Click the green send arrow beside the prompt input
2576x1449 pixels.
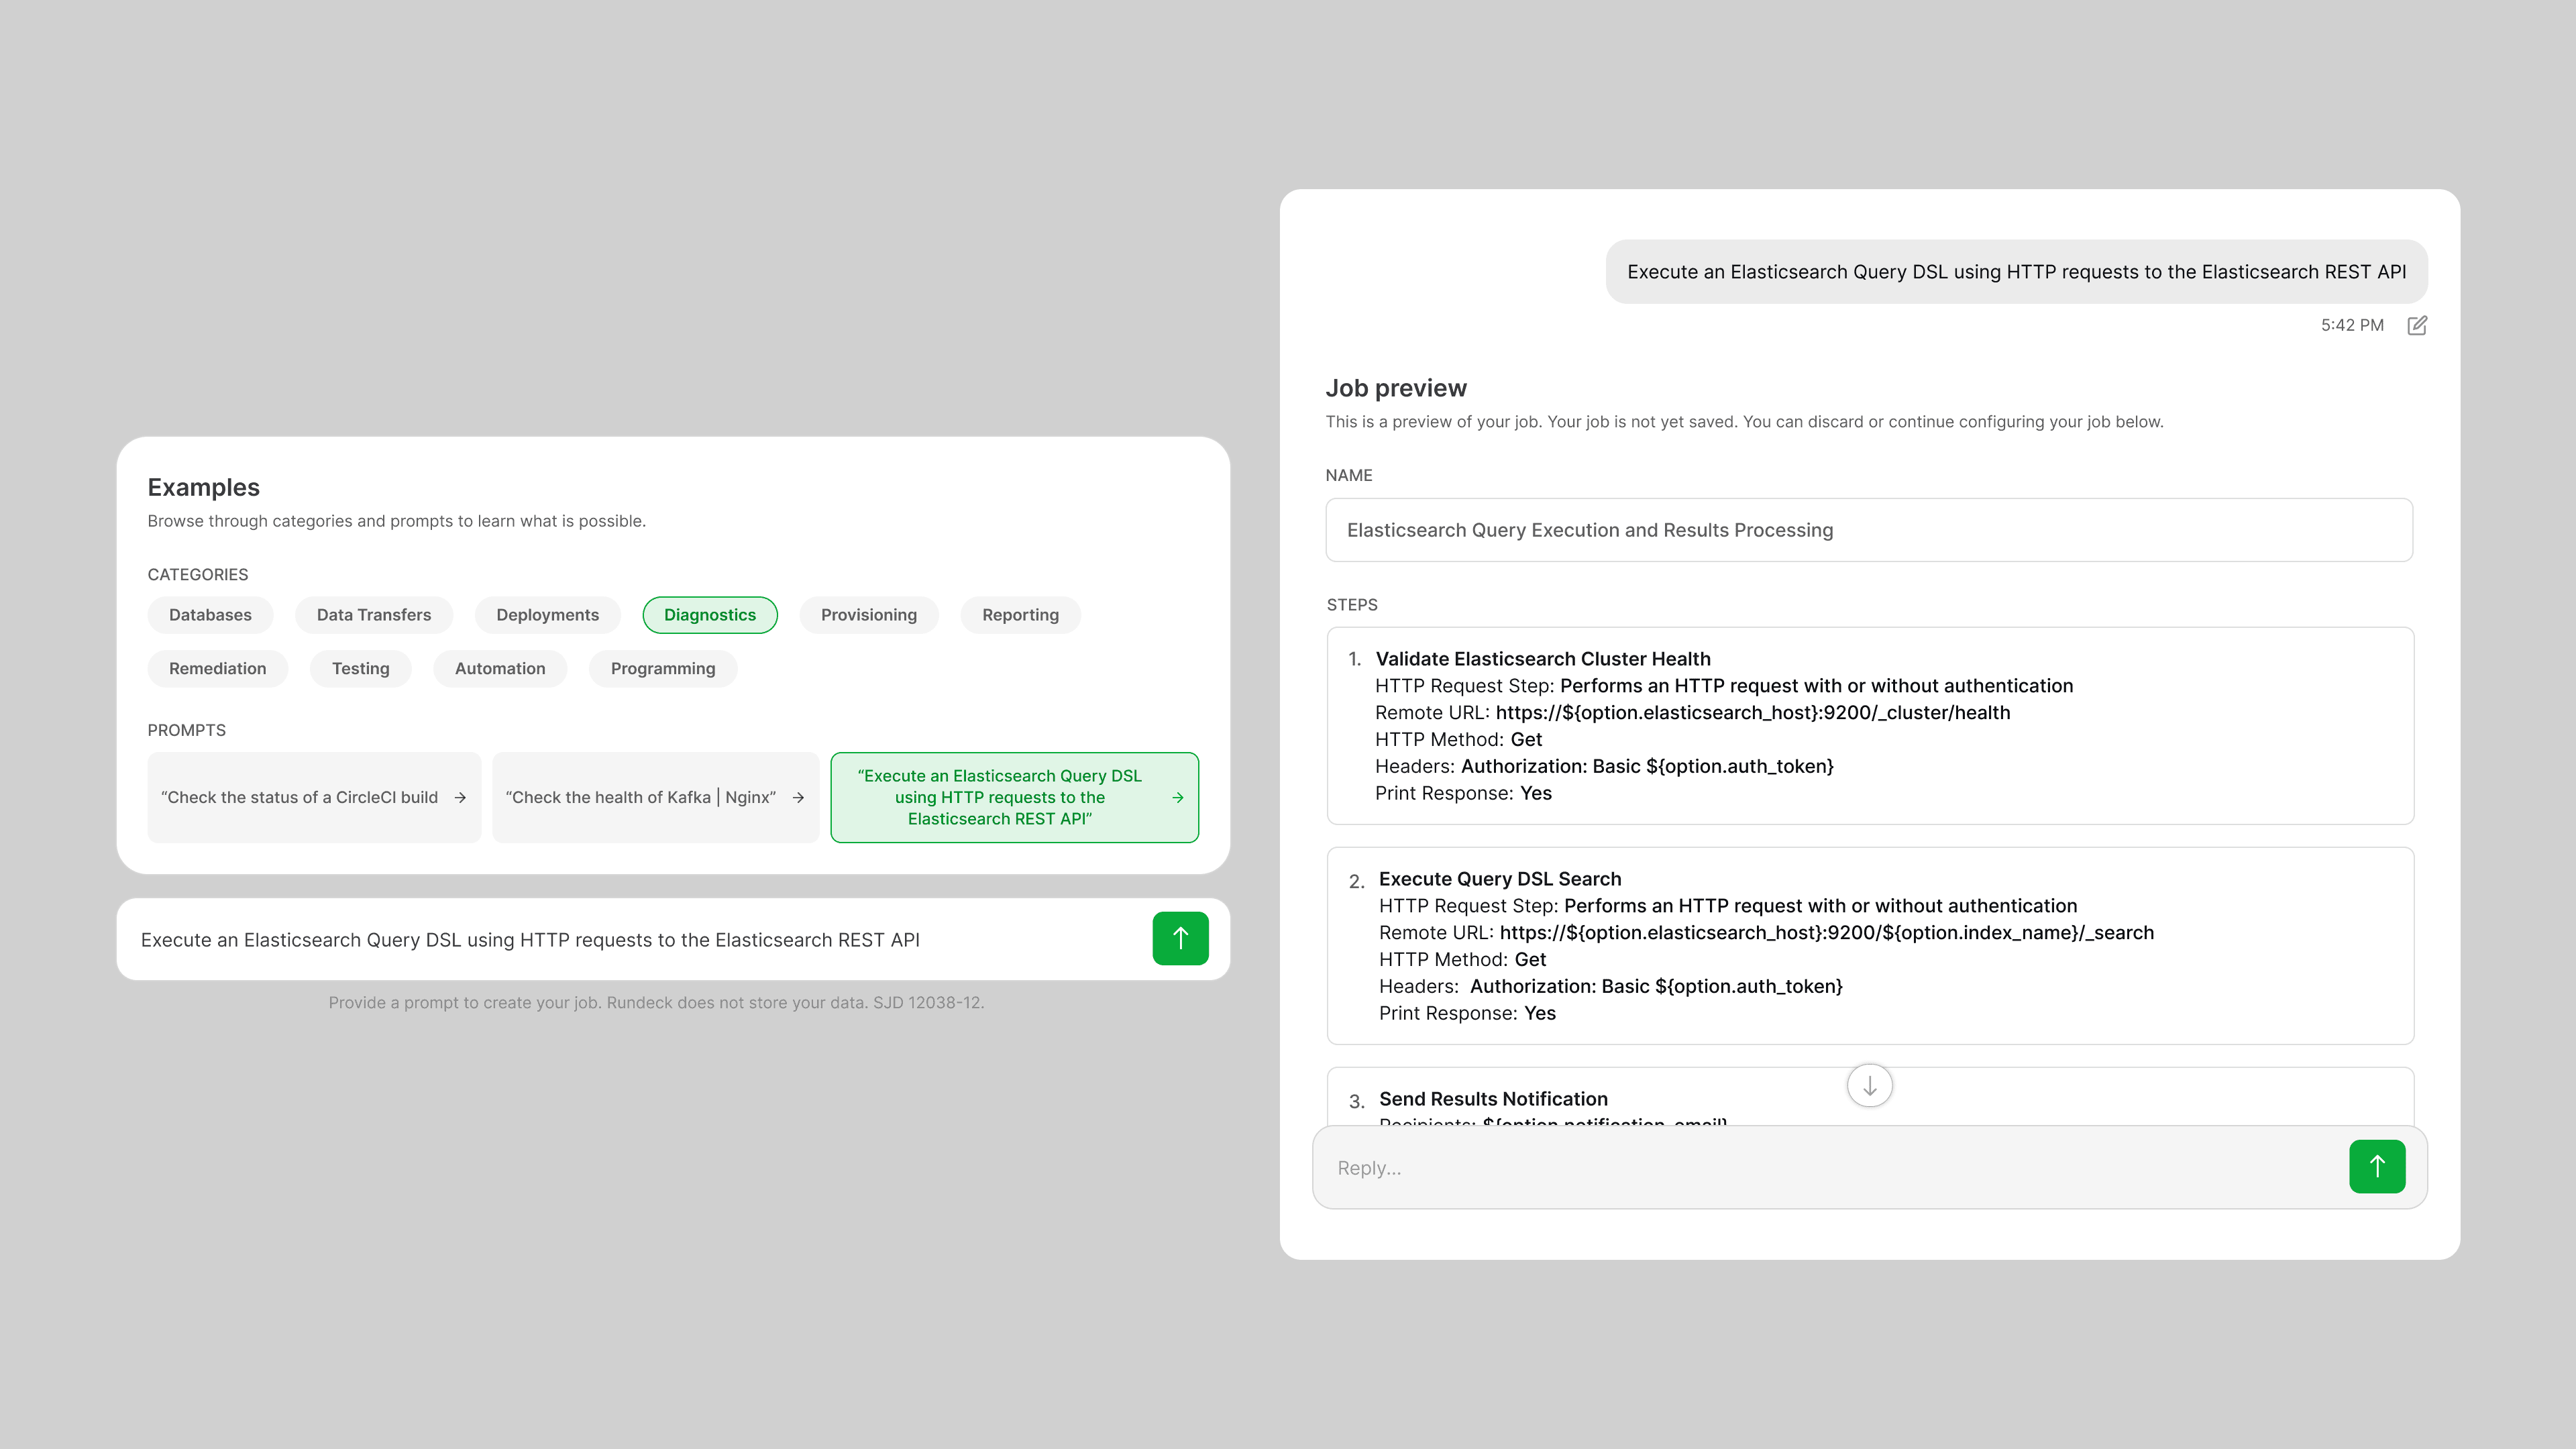(1180, 938)
